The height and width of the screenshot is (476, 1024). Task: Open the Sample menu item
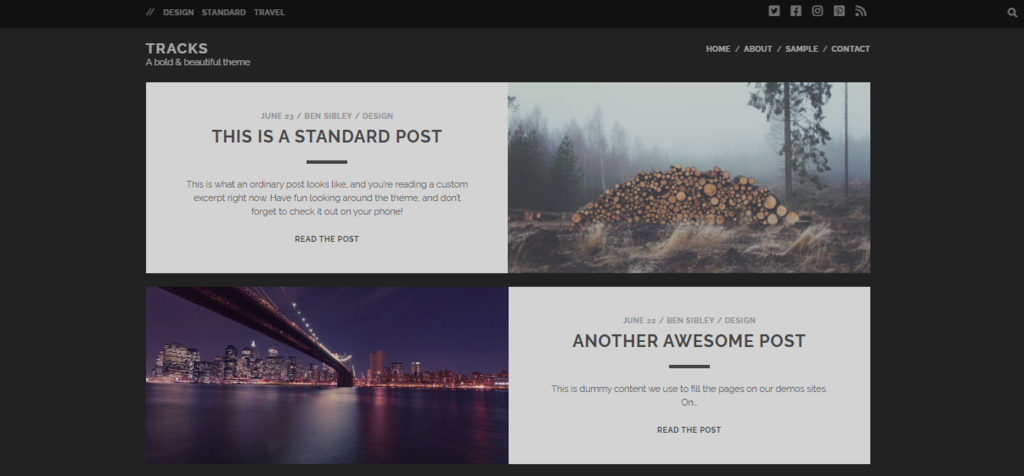801,49
